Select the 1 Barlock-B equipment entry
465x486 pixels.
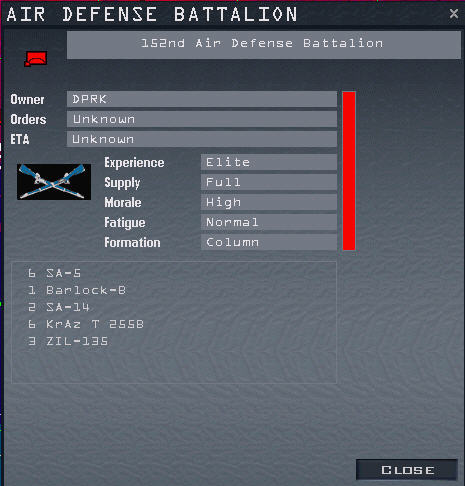coord(77,290)
